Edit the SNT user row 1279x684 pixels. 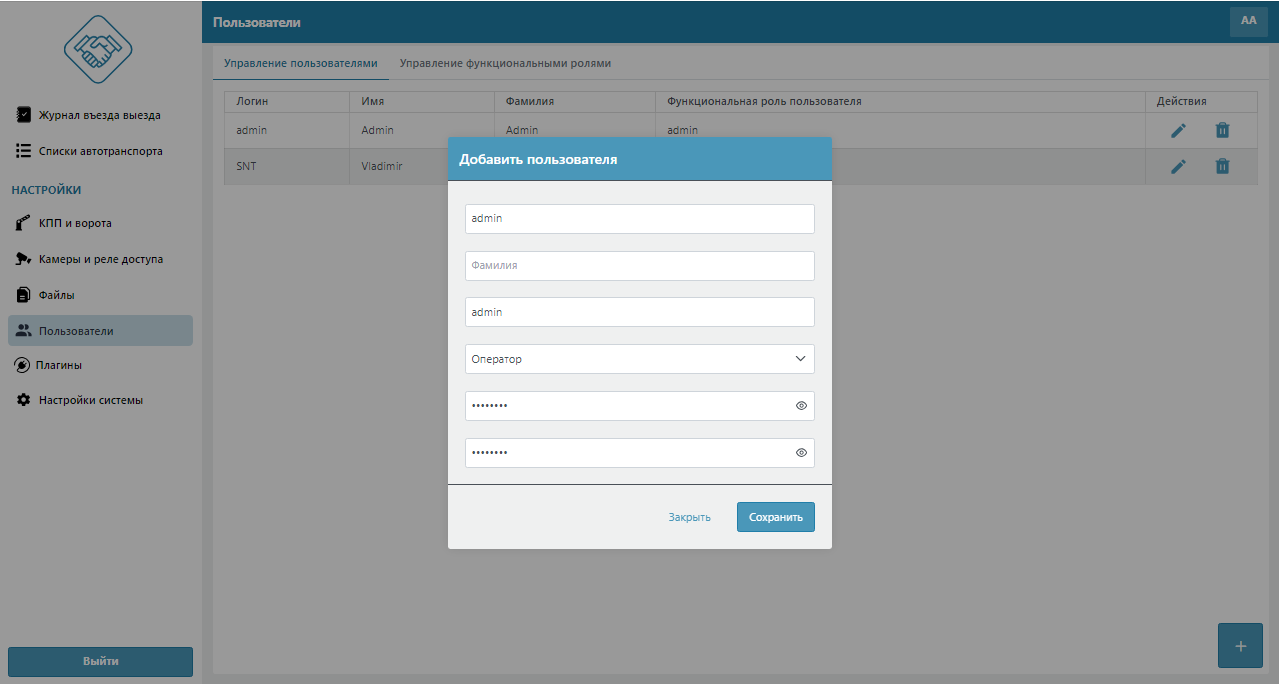[x=1178, y=167]
